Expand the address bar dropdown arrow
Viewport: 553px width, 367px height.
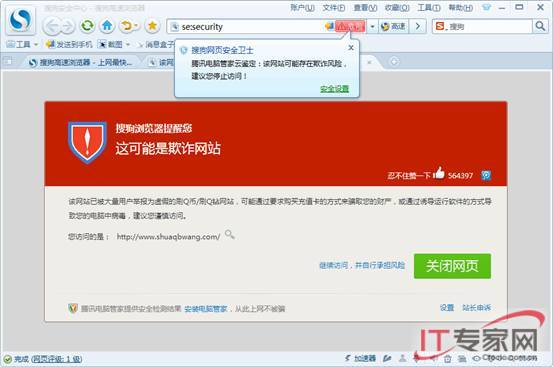point(372,26)
